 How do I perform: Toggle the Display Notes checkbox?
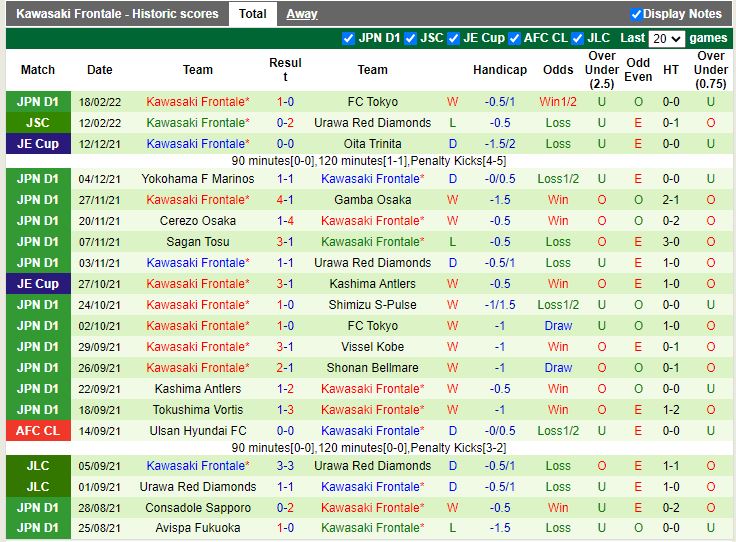636,14
